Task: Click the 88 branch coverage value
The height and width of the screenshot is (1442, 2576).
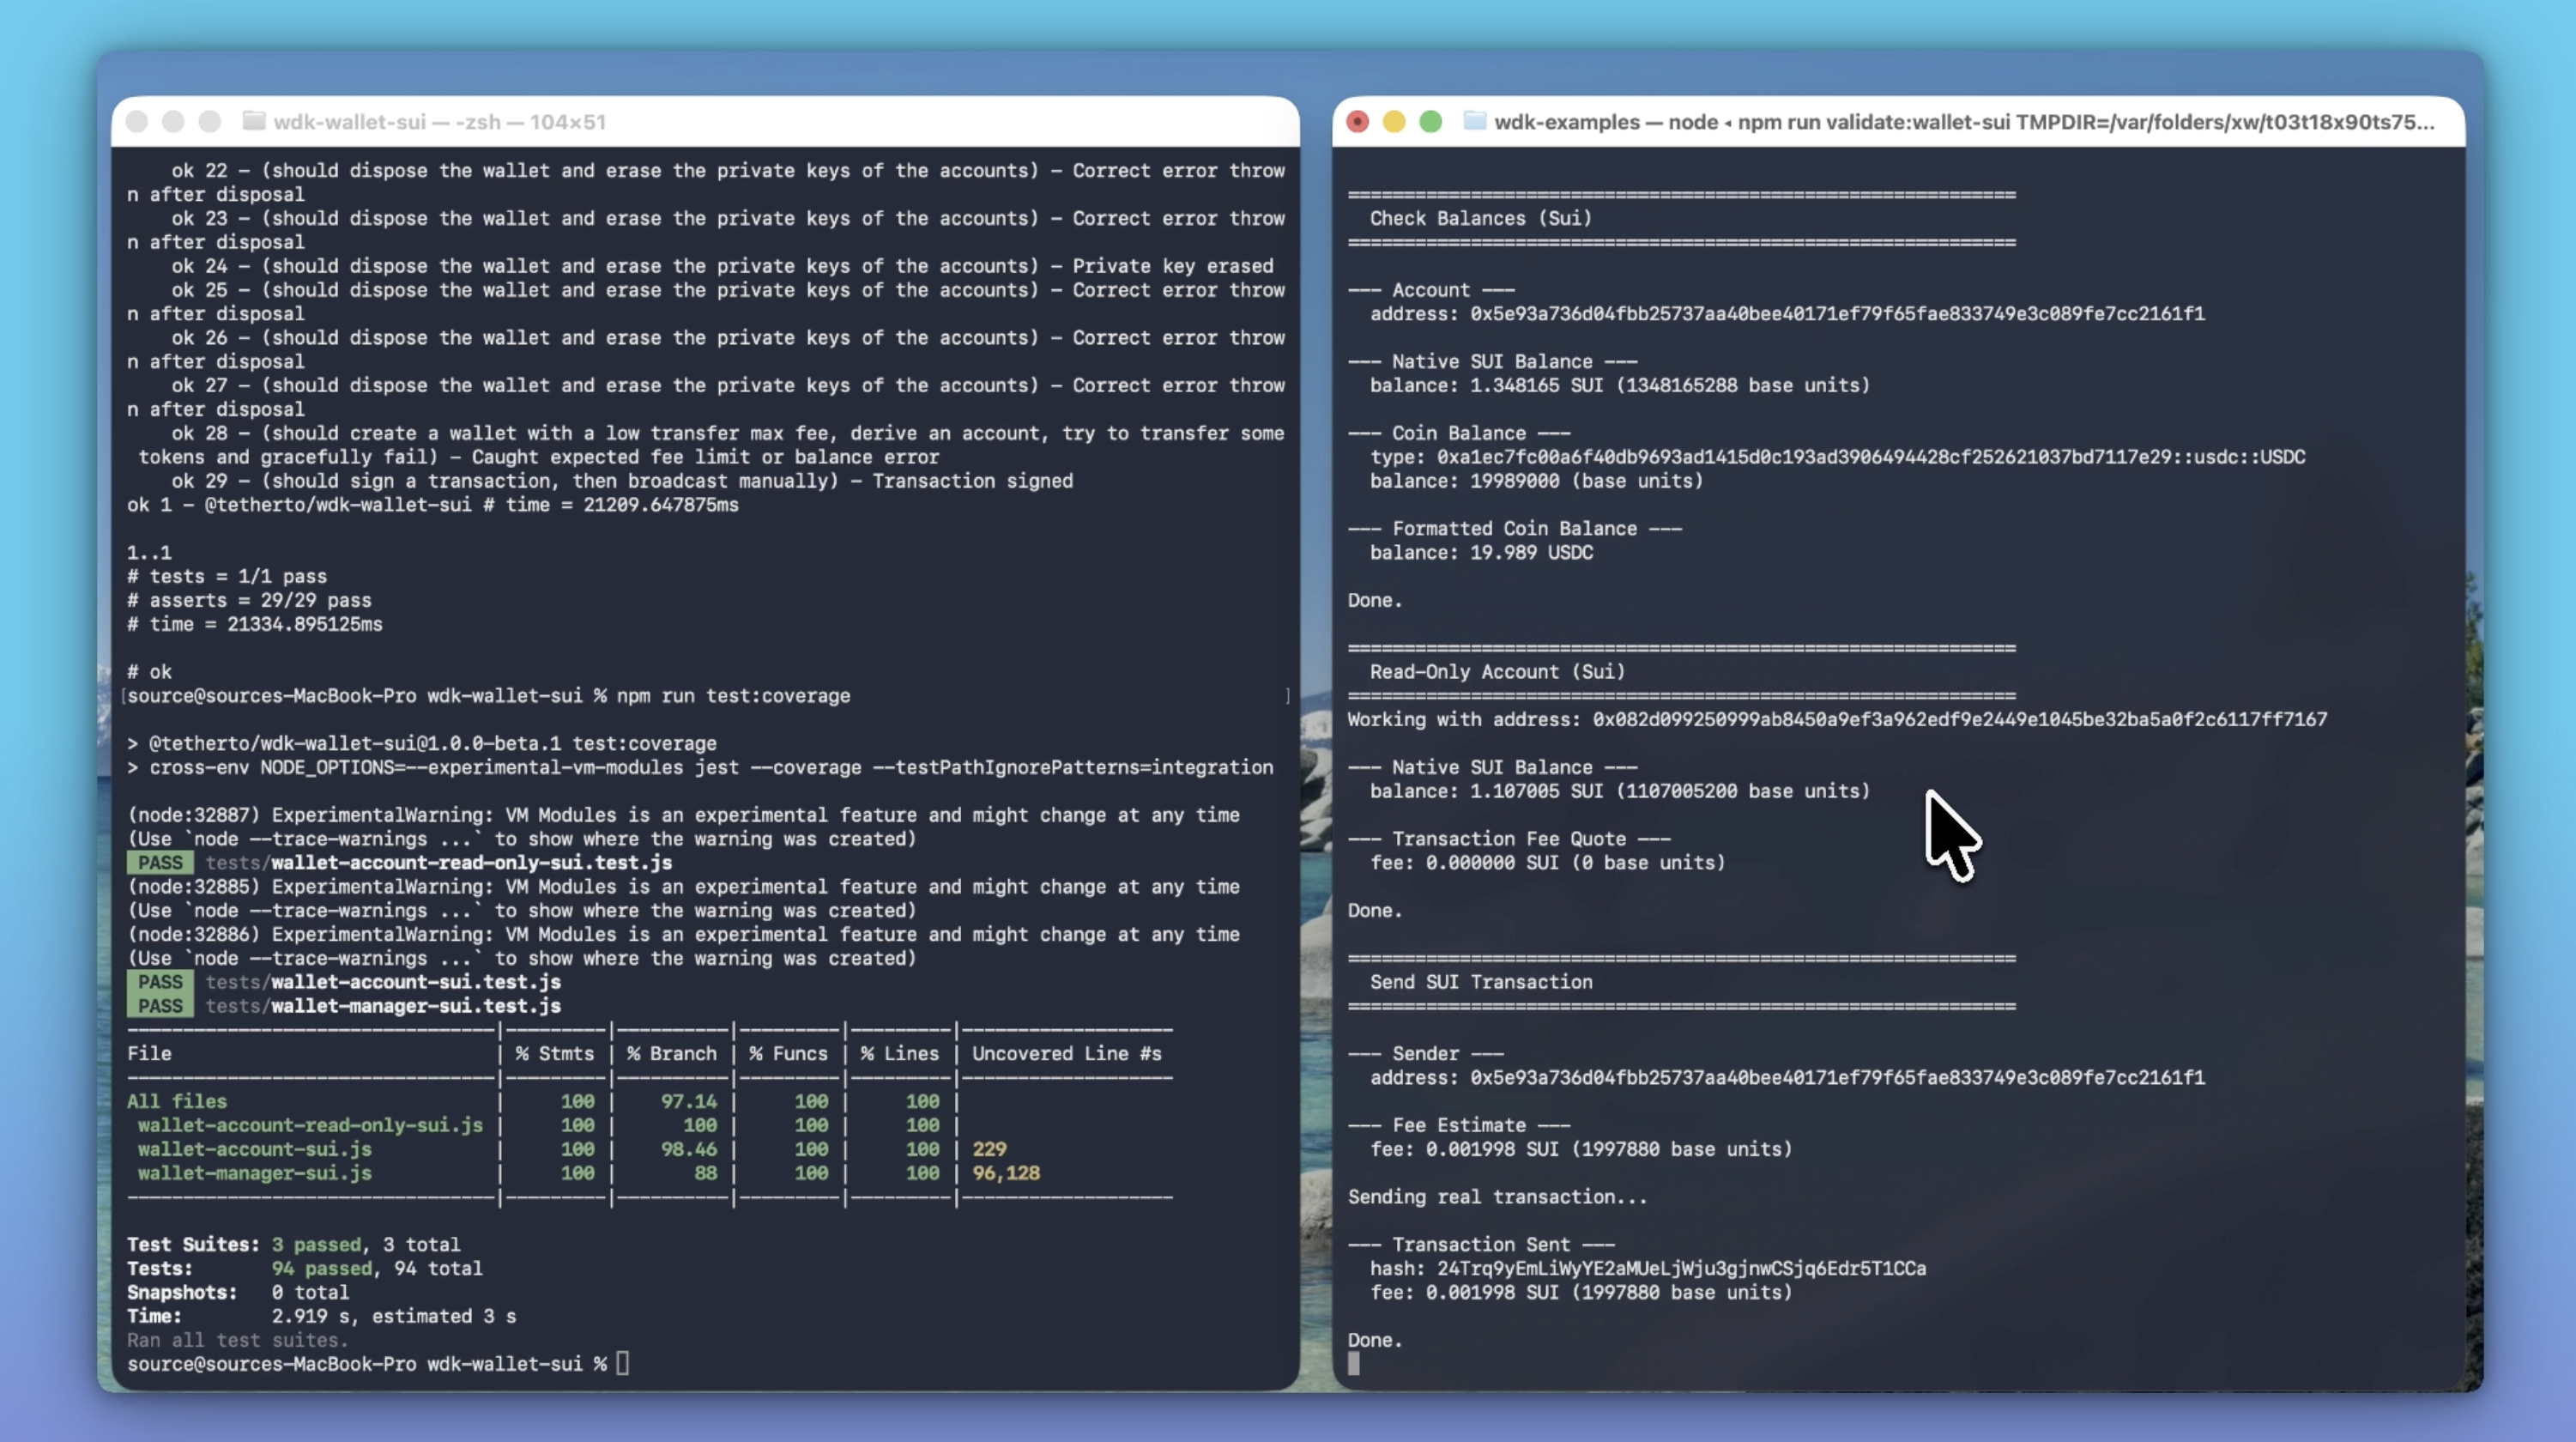Action: (705, 1173)
